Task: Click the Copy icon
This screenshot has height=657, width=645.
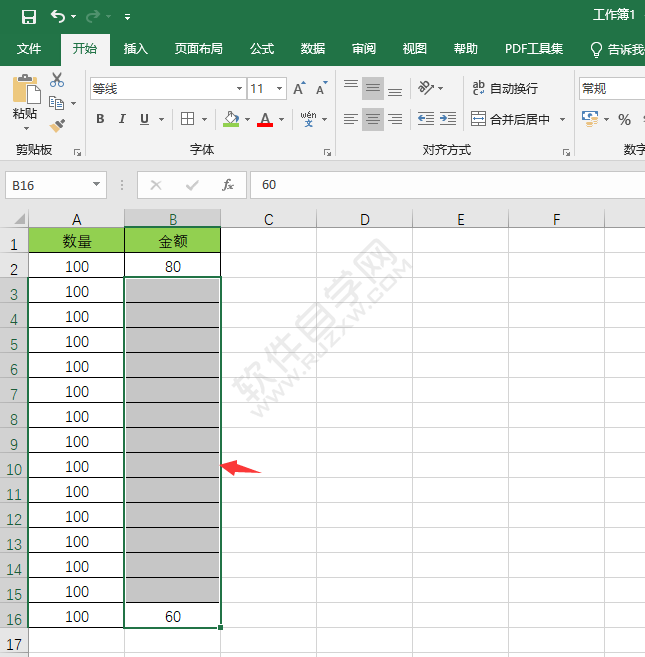Action: pos(57,103)
